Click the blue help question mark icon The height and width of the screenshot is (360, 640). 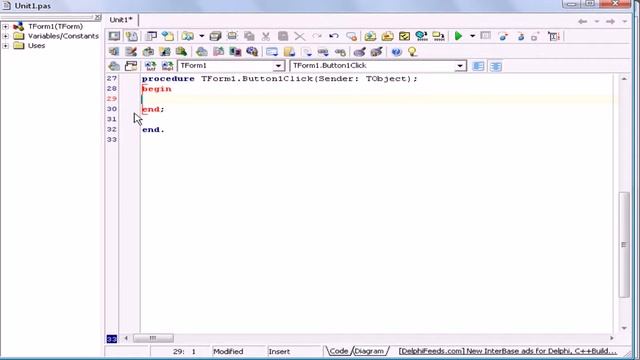click(x=396, y=52)
